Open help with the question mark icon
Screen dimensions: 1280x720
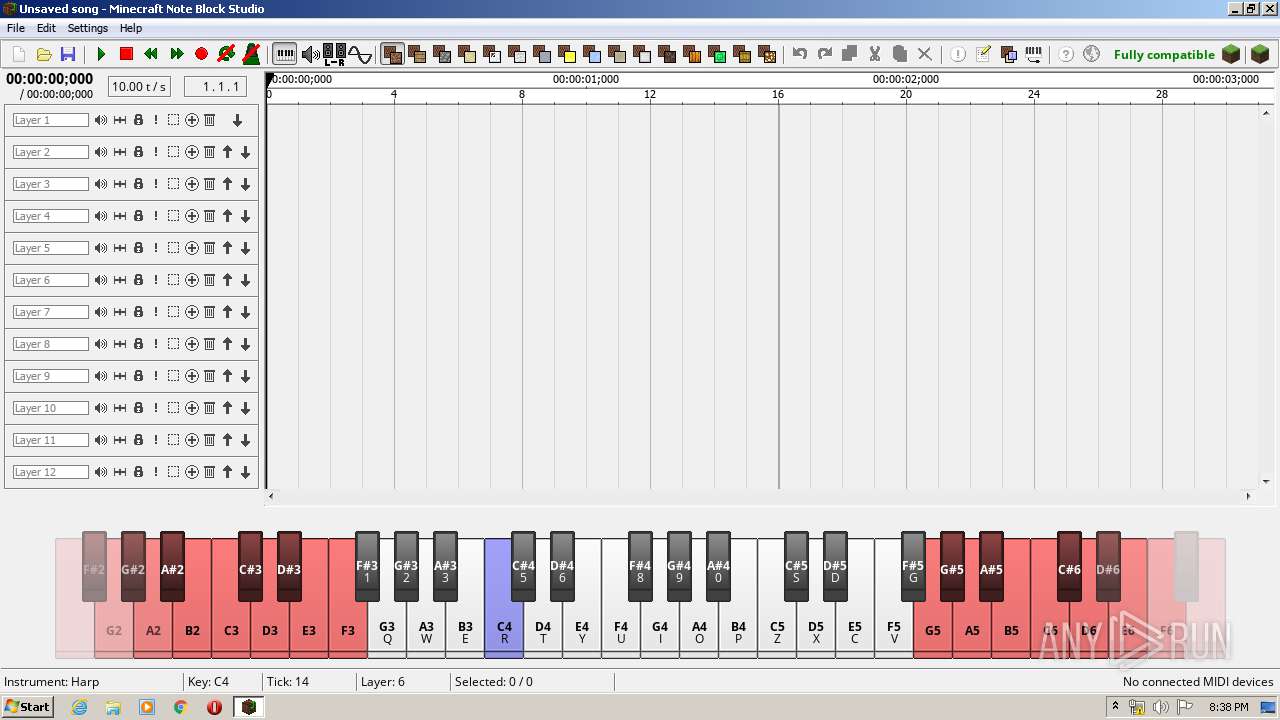point(1066,54)
